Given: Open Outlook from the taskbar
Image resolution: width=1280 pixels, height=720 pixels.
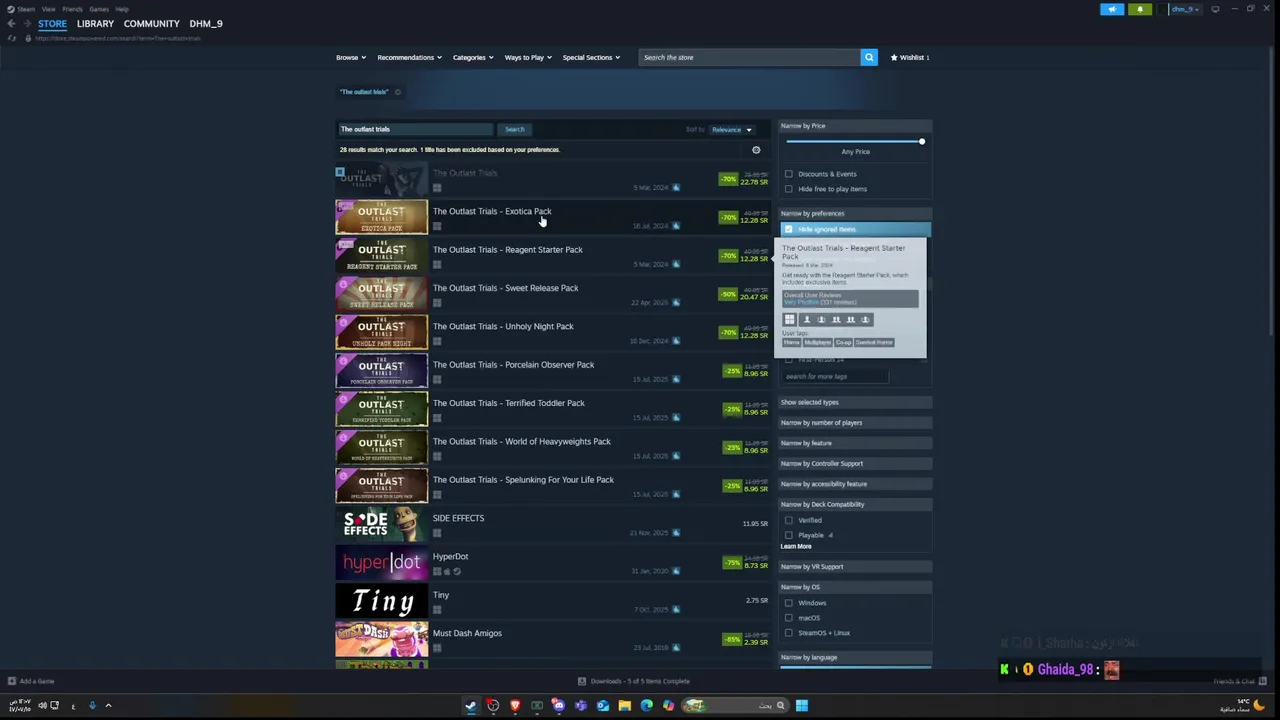Looking at the screenshot, I should pos(603,705).
